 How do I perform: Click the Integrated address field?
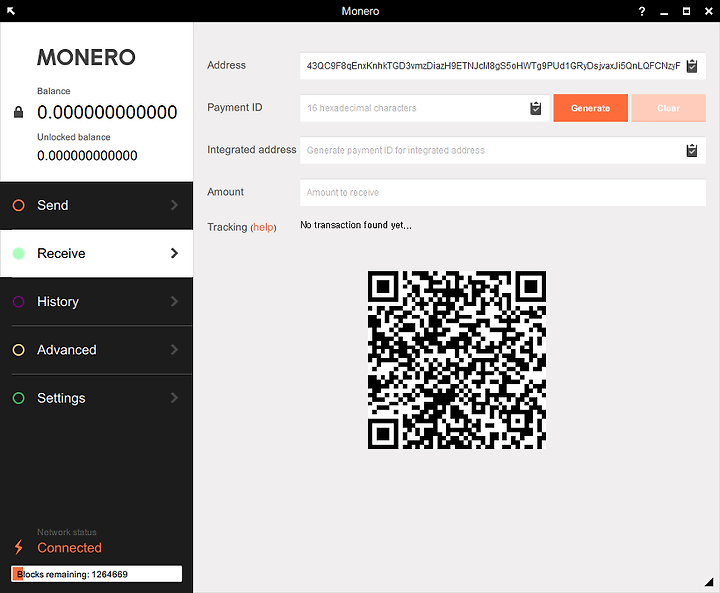pos(503,151)
